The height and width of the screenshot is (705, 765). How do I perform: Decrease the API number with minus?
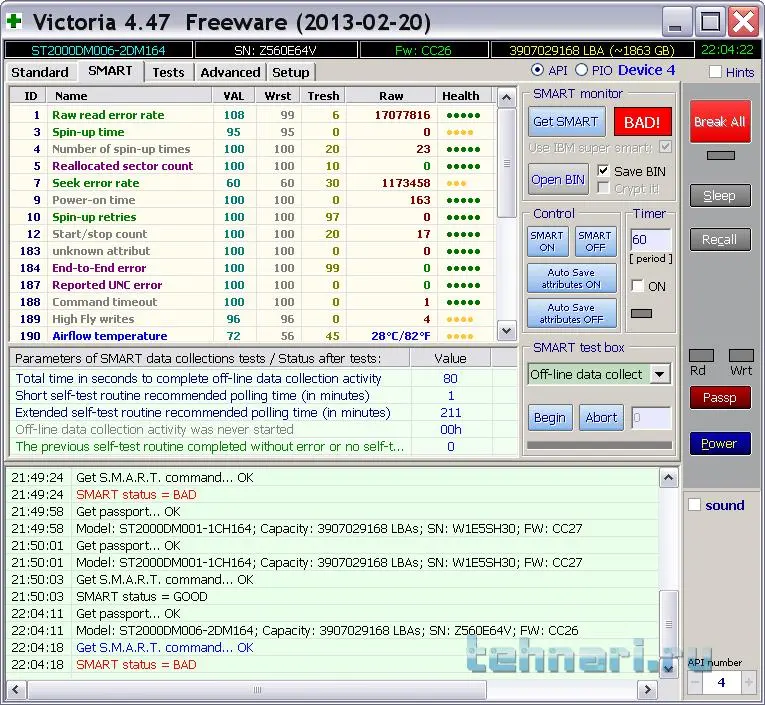[695, 682]
